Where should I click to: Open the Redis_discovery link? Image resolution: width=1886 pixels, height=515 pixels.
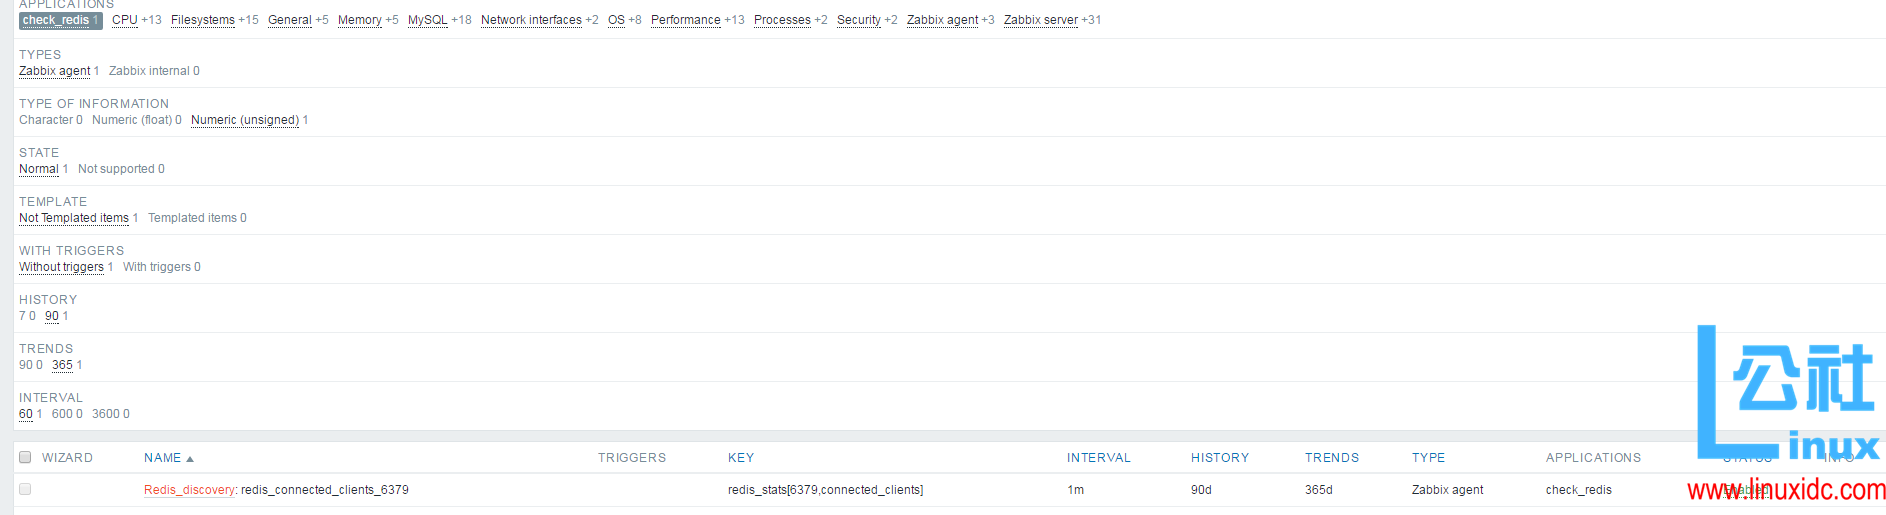pos(189,490)
